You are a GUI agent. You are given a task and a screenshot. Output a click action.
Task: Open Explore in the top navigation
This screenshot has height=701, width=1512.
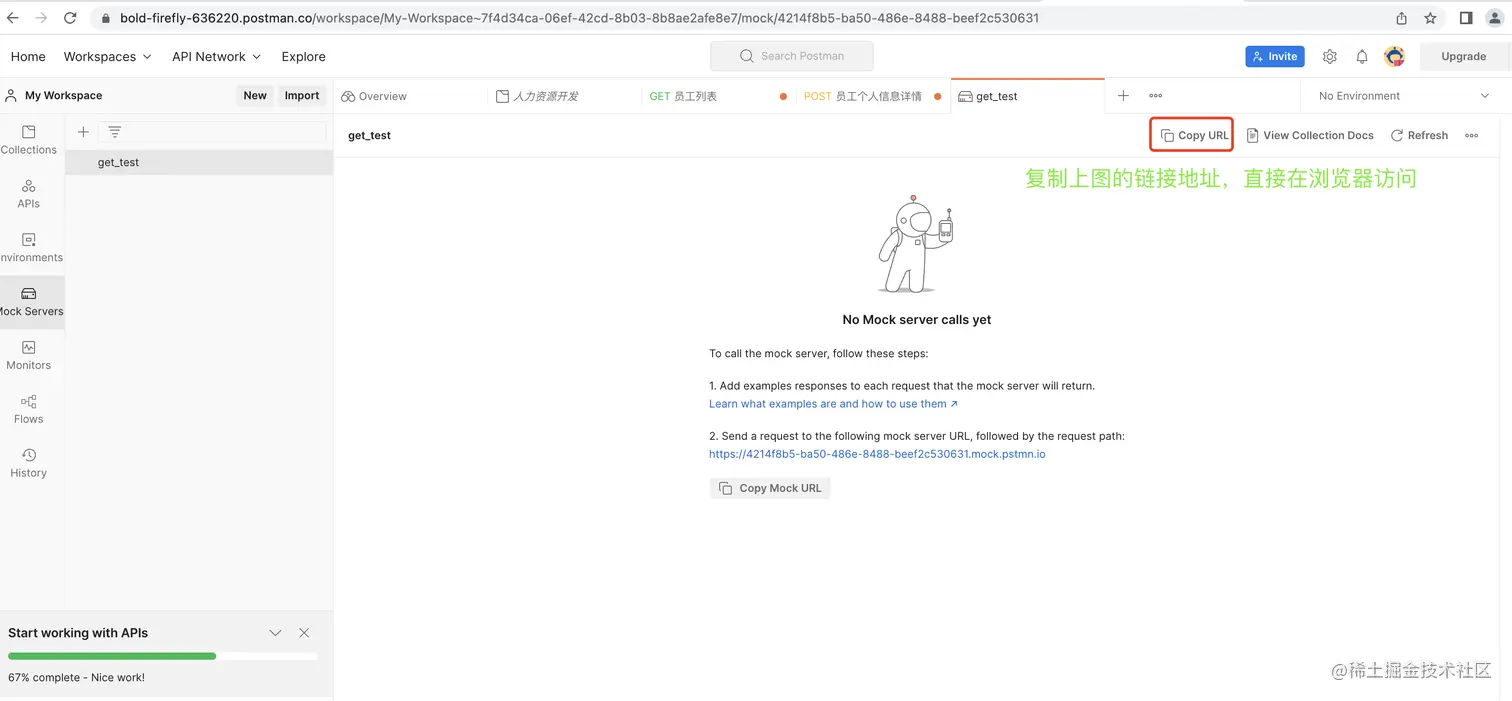click(x=303, y=57)
